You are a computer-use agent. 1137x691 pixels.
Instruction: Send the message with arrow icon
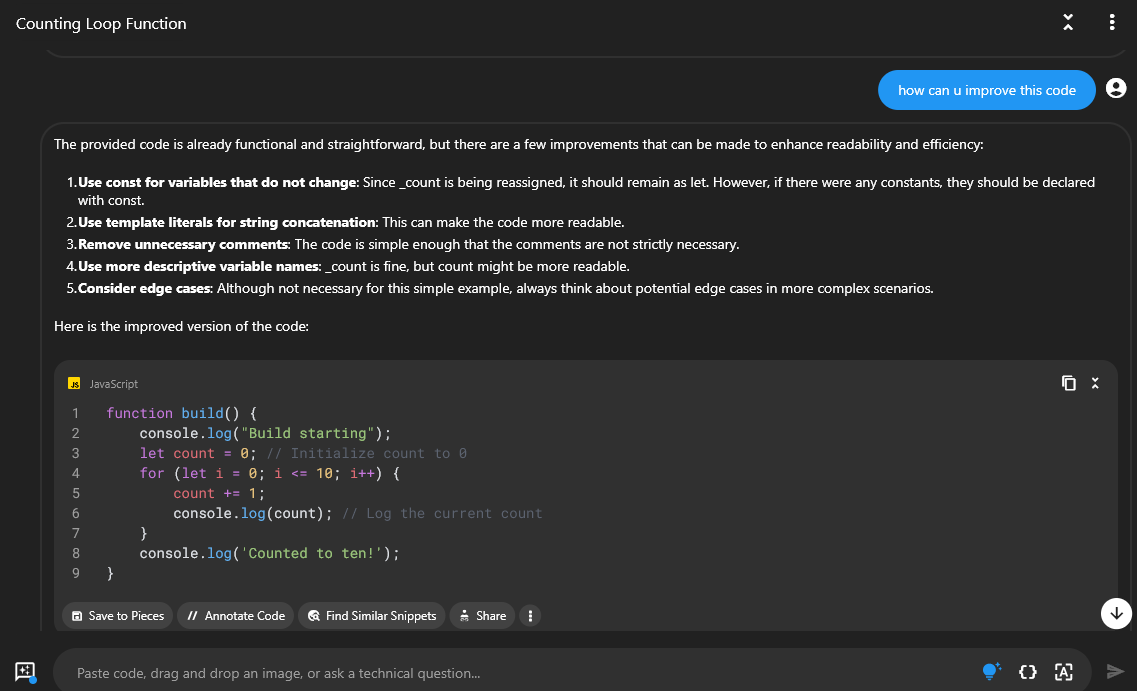click(x=1115, y=672)
